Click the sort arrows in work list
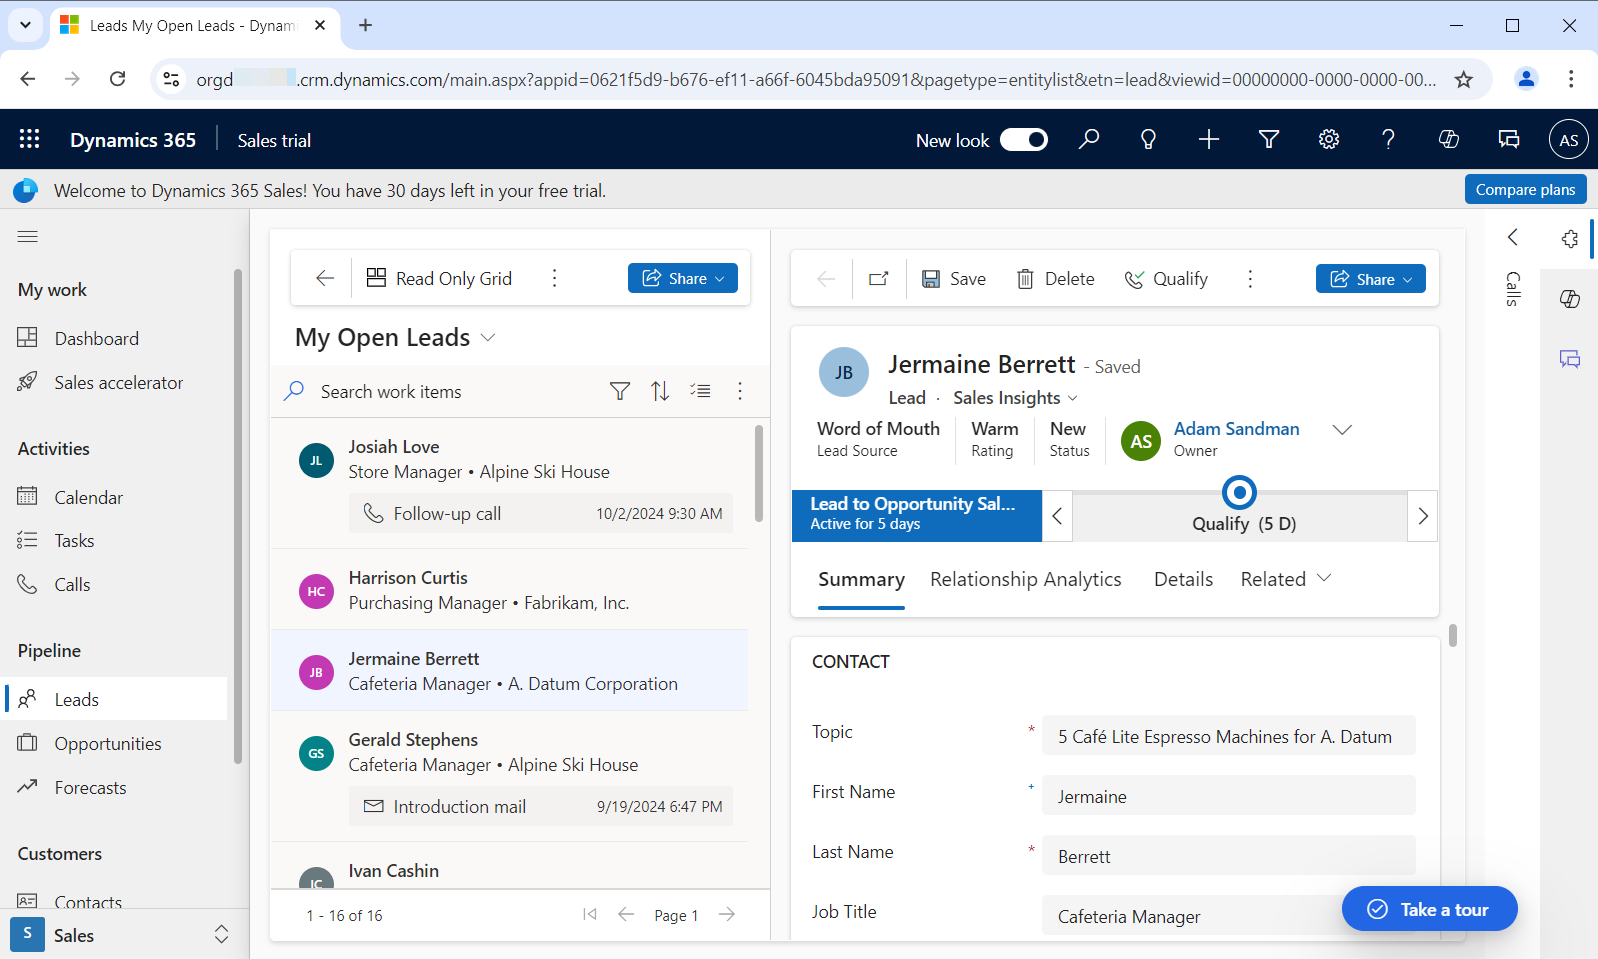The image size is (1598, 959). point(660,391)
